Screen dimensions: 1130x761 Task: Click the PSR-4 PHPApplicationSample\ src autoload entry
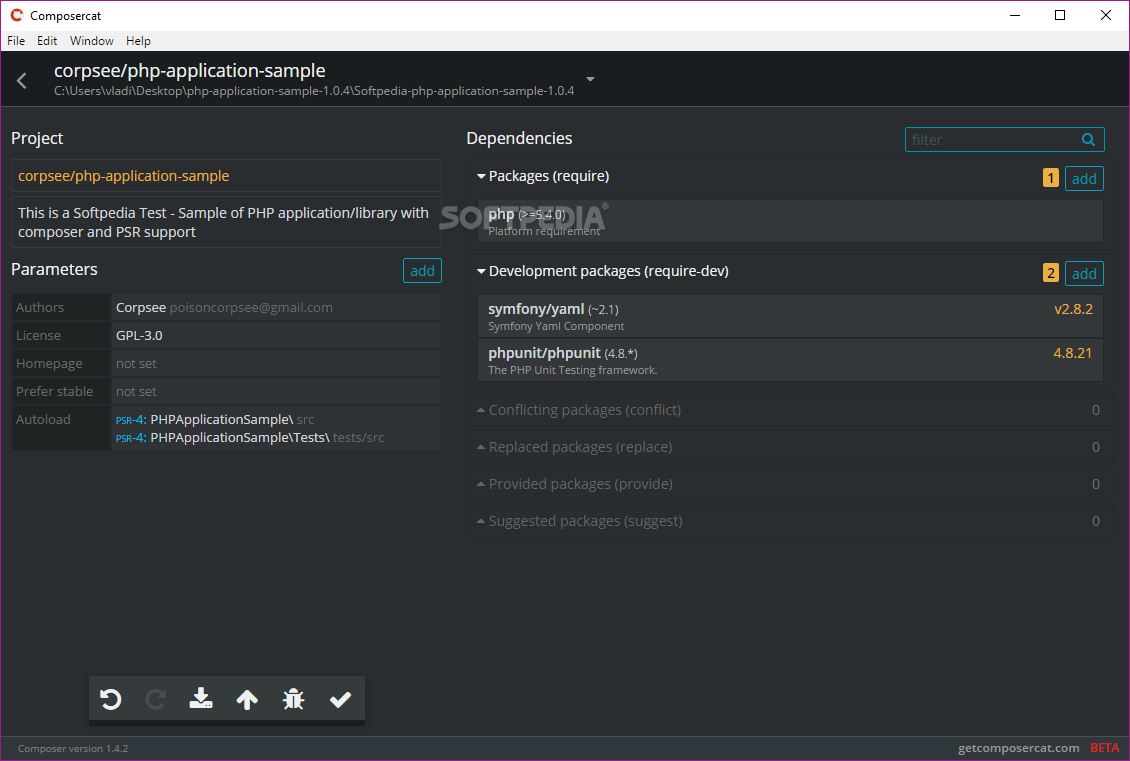(215, 419)
